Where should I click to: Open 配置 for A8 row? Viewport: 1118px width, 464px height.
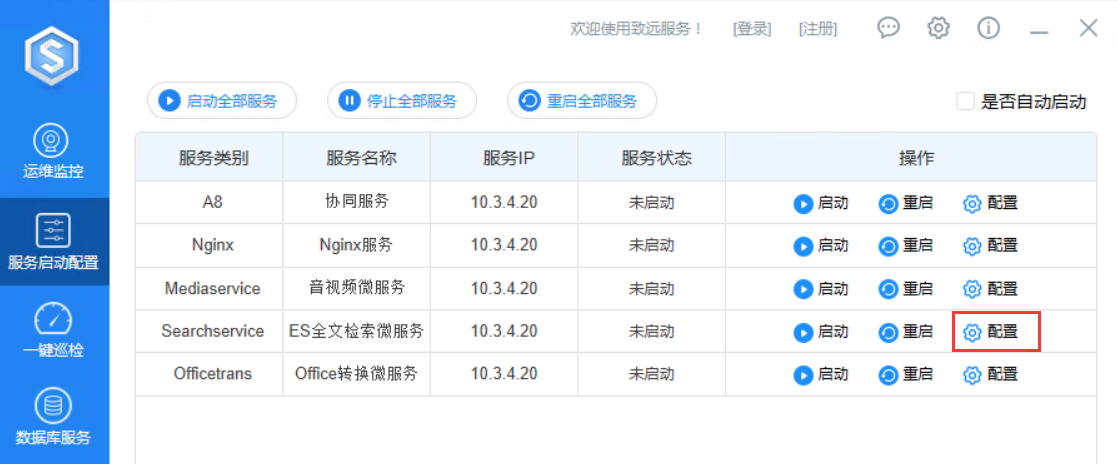point(990,203)
